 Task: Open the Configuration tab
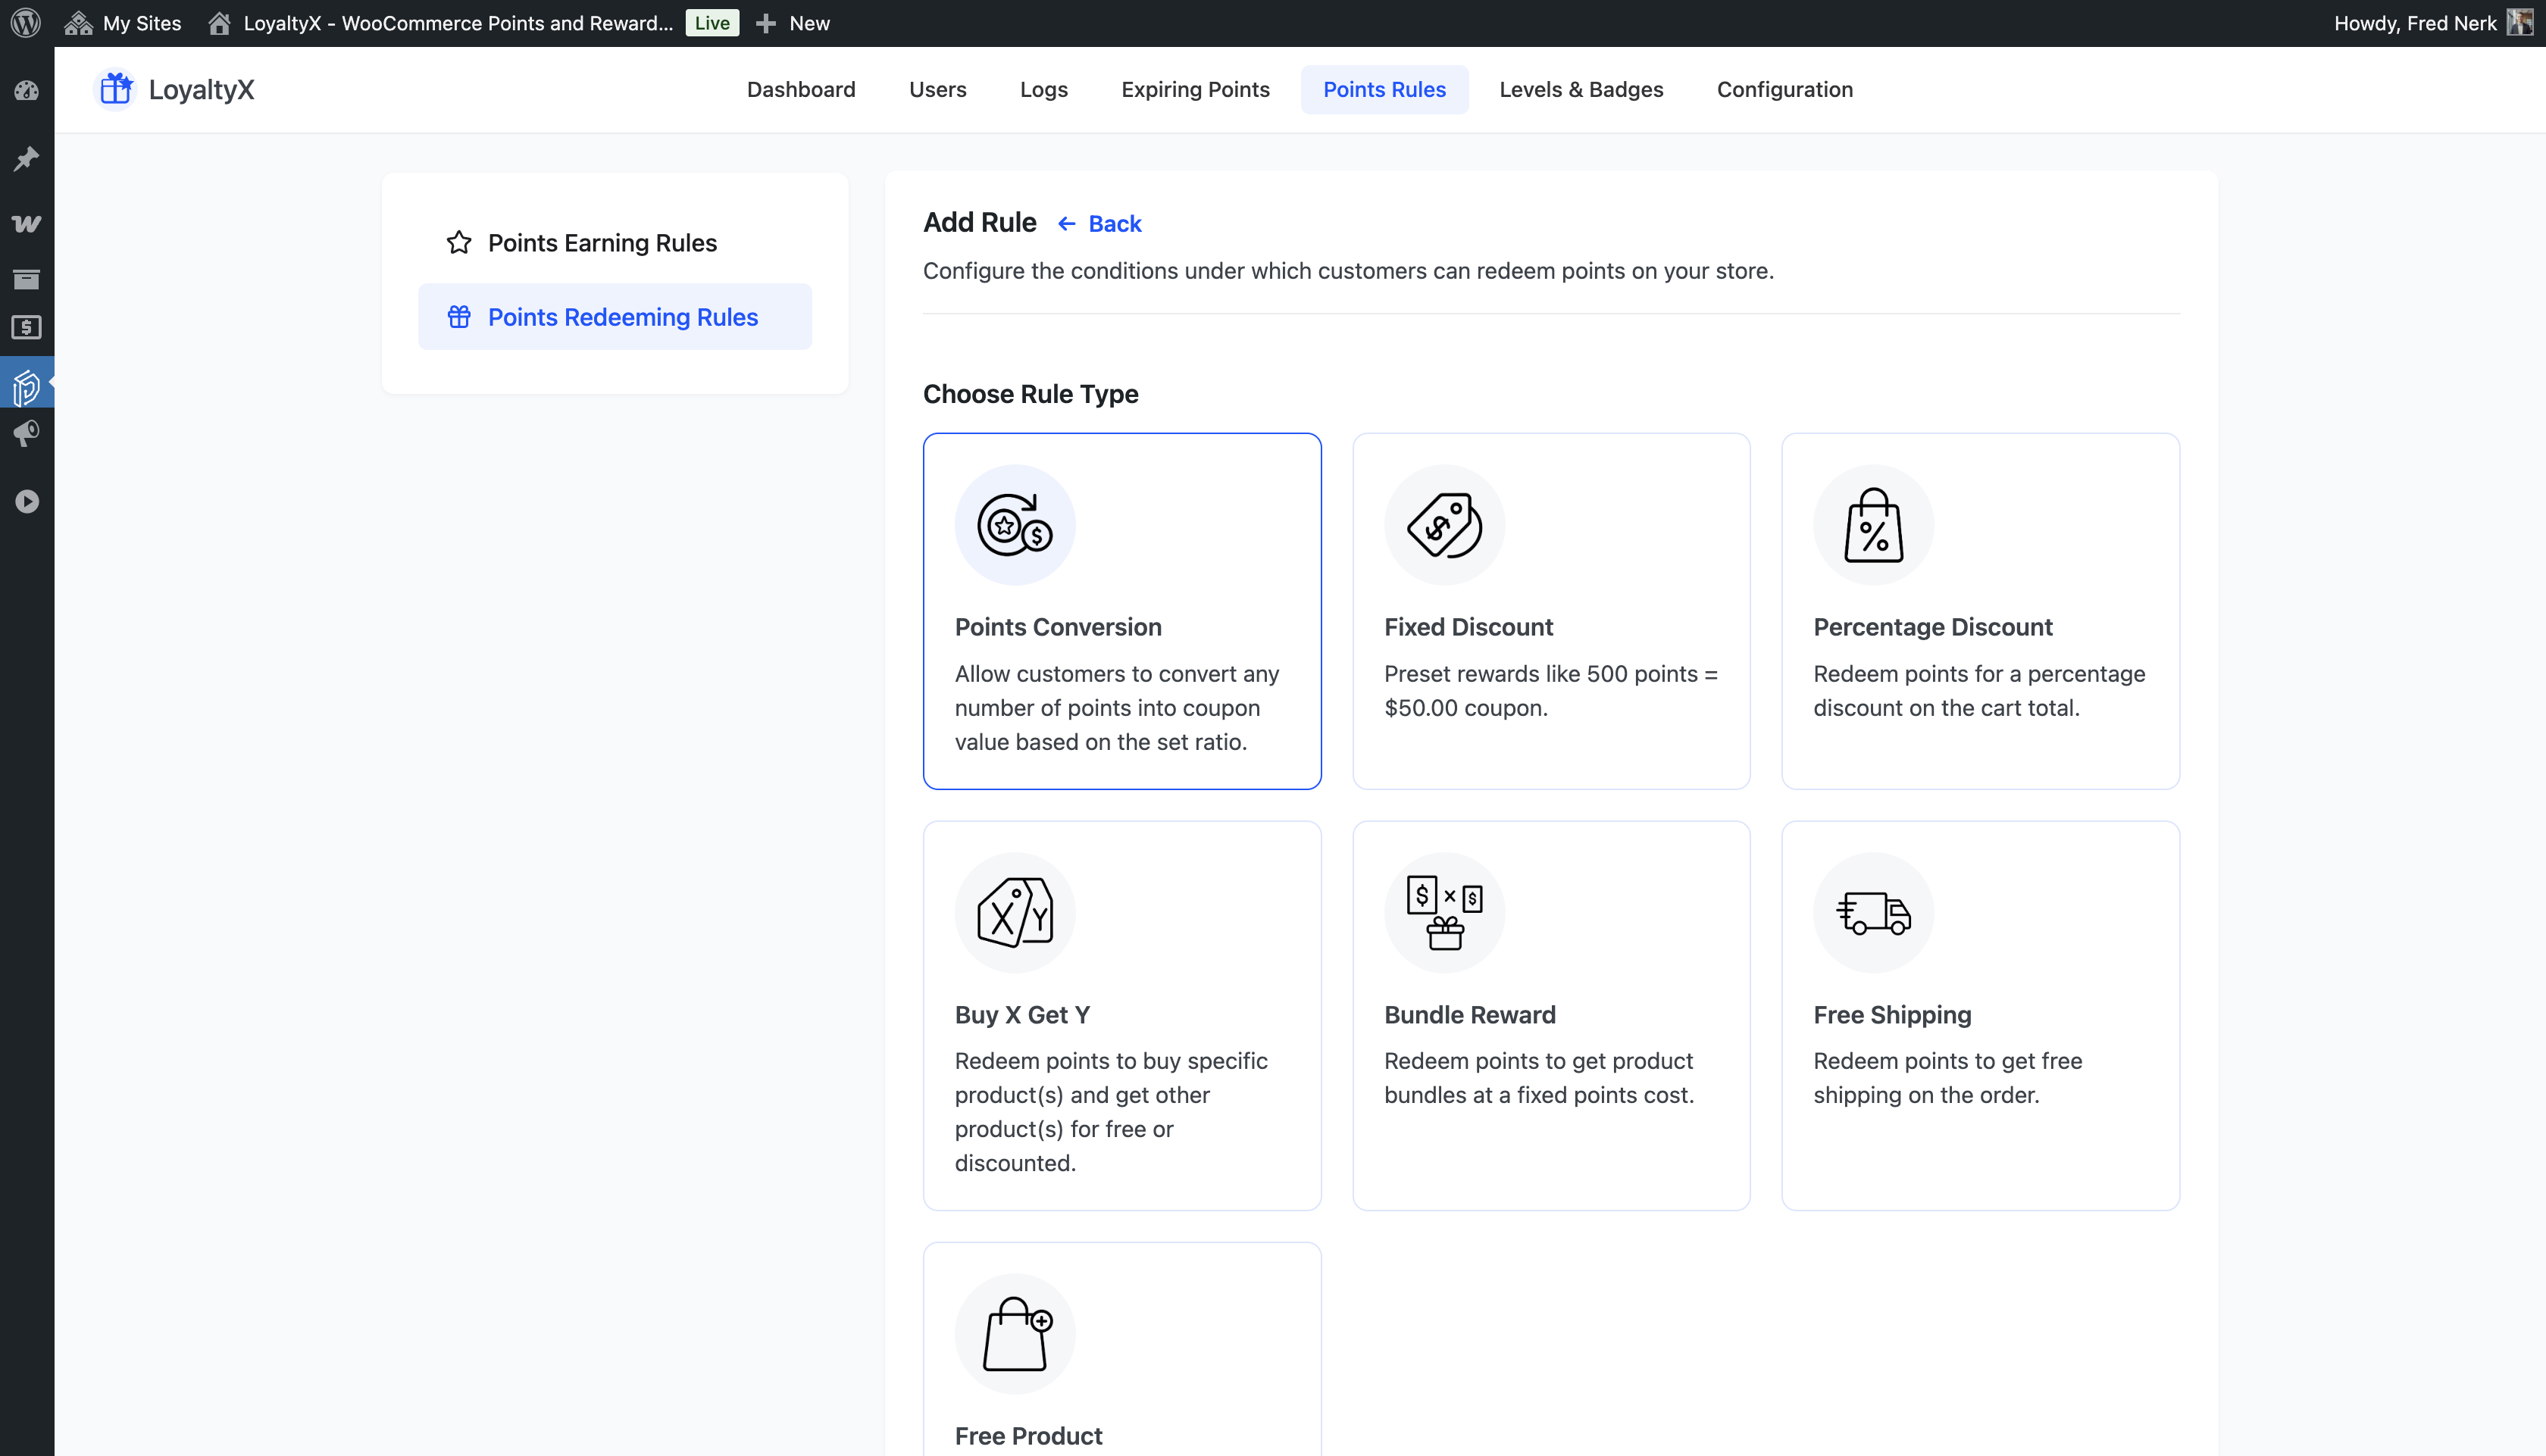coord(1785,89)
